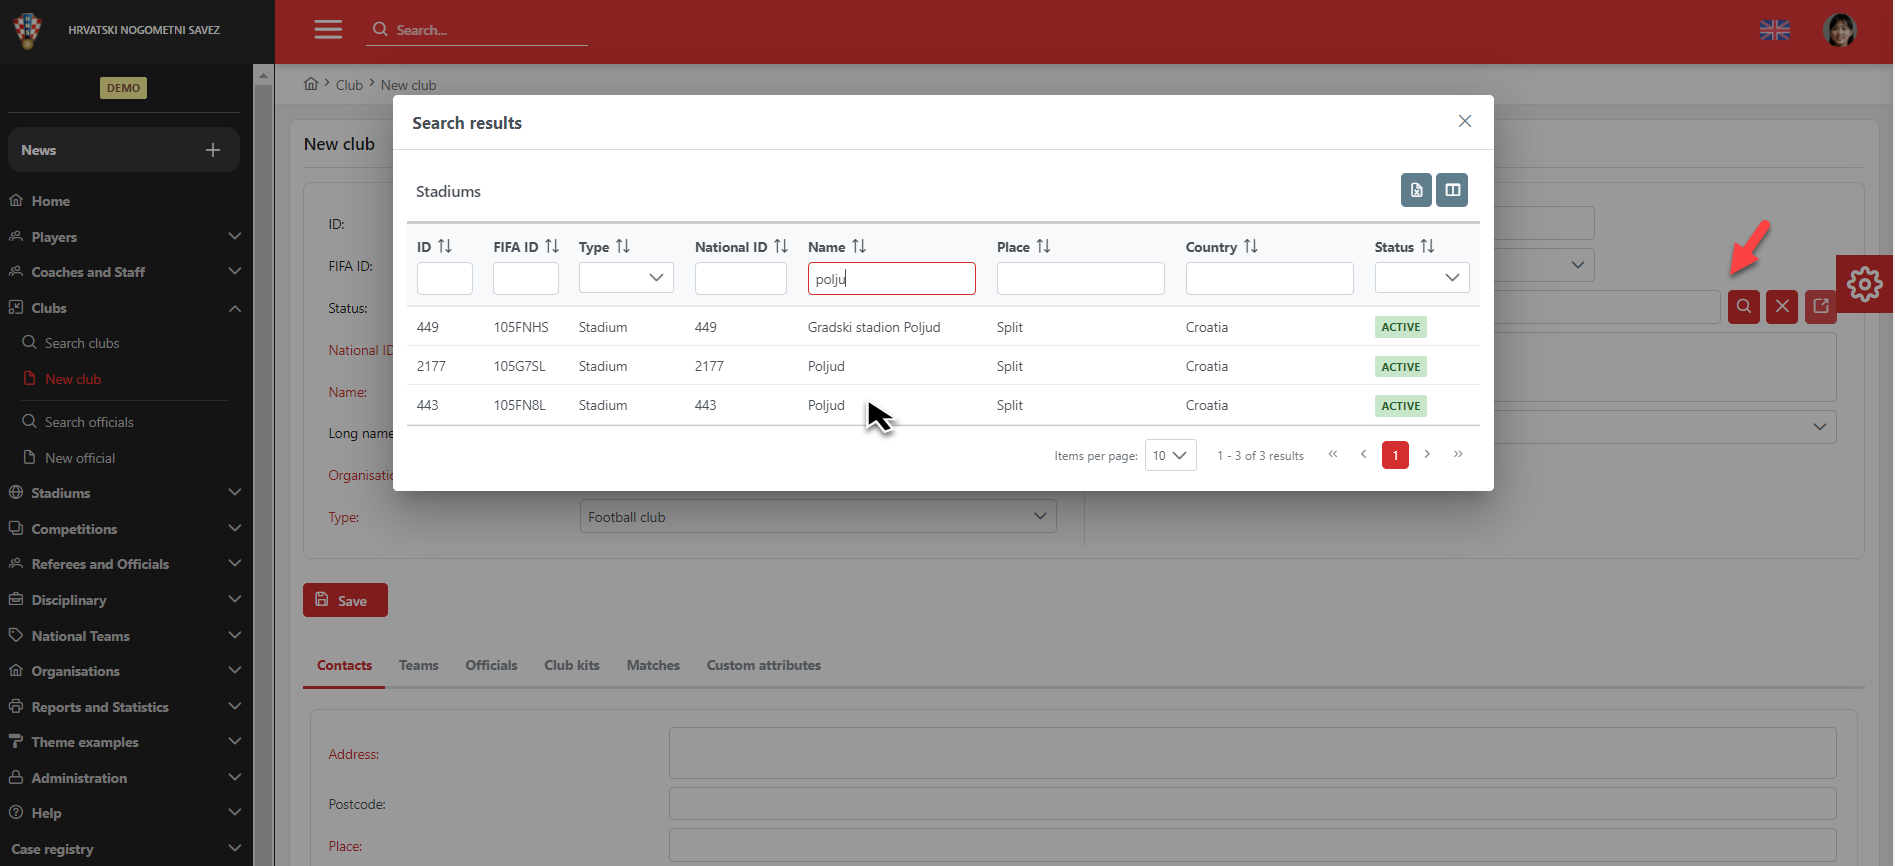
Task: Change items per page dropdown
Action: (1170, 455)
